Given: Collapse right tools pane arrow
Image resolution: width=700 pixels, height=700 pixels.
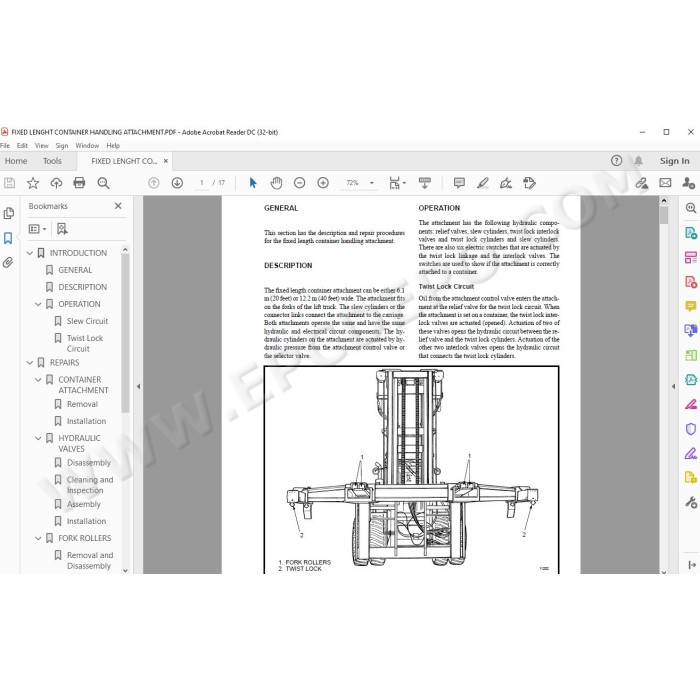Looking at the screenshot, I should coord(673,387).
